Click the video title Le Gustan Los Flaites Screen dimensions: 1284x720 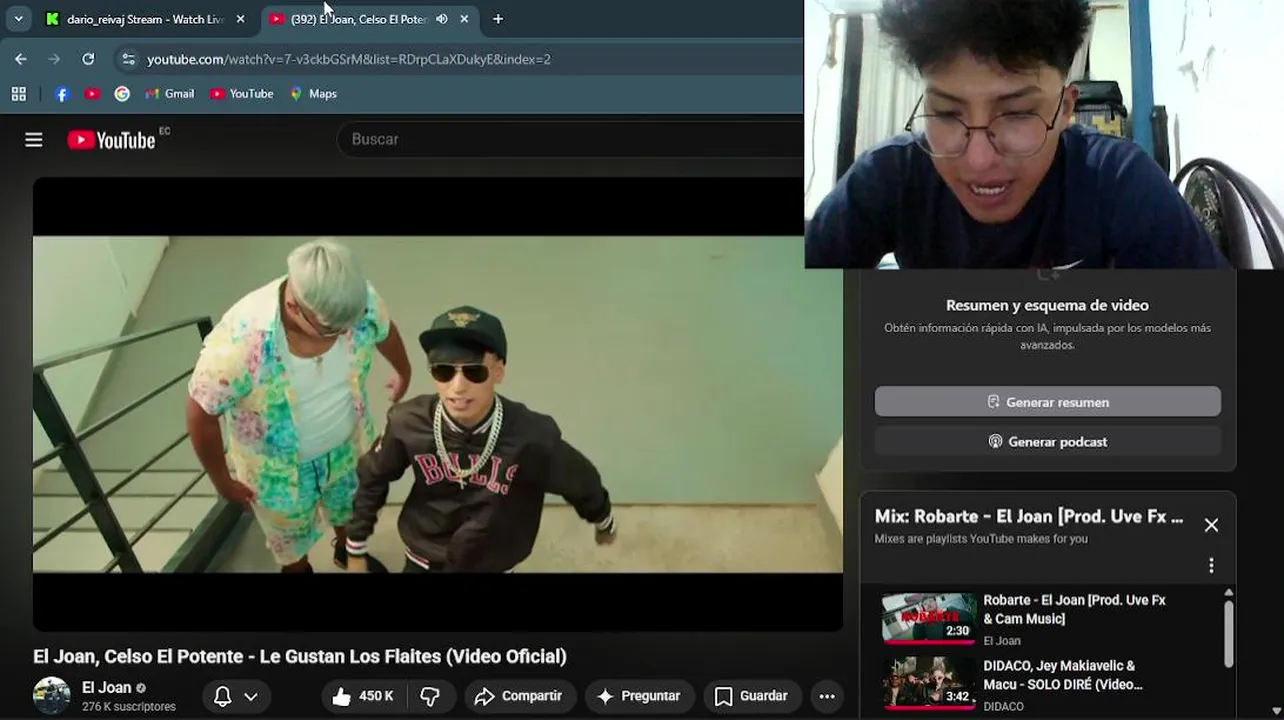coord(300,656)
